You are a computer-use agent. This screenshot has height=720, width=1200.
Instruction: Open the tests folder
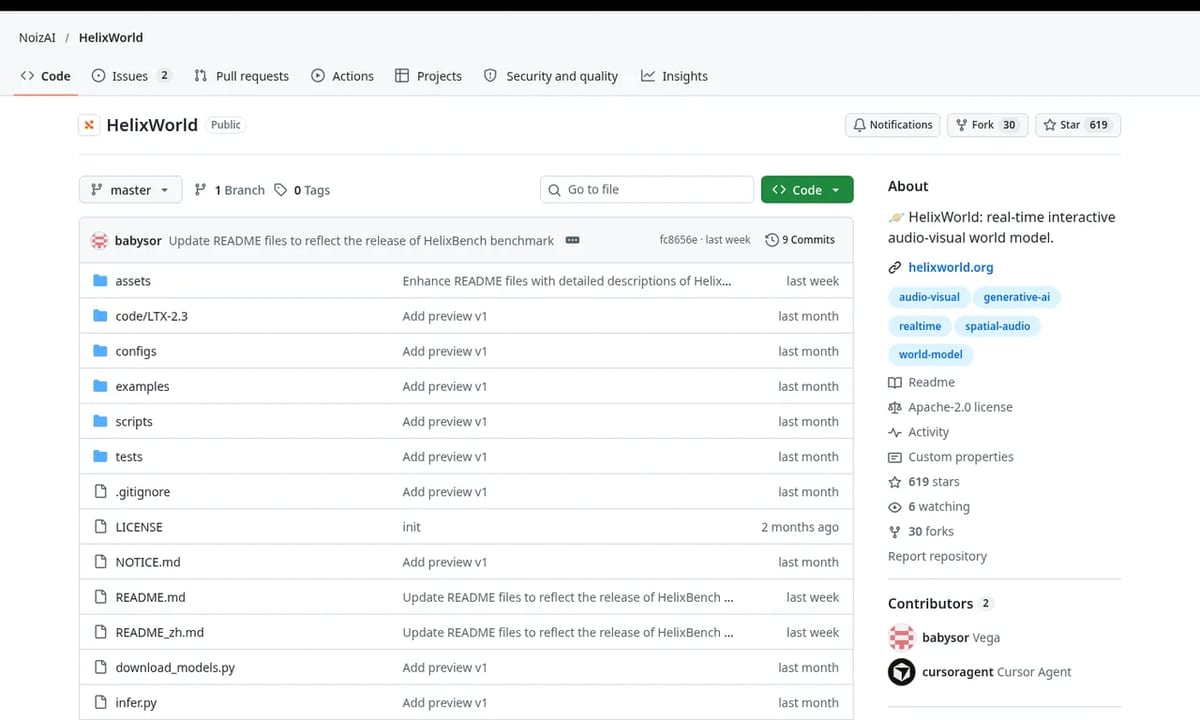coord(129,457)
